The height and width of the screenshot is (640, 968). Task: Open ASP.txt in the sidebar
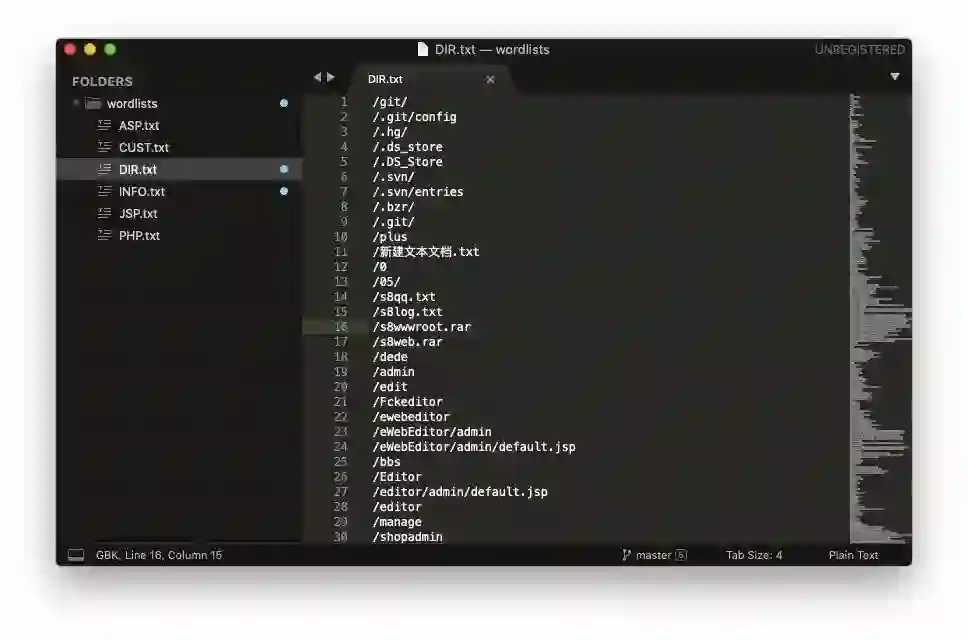pos(139,125)
